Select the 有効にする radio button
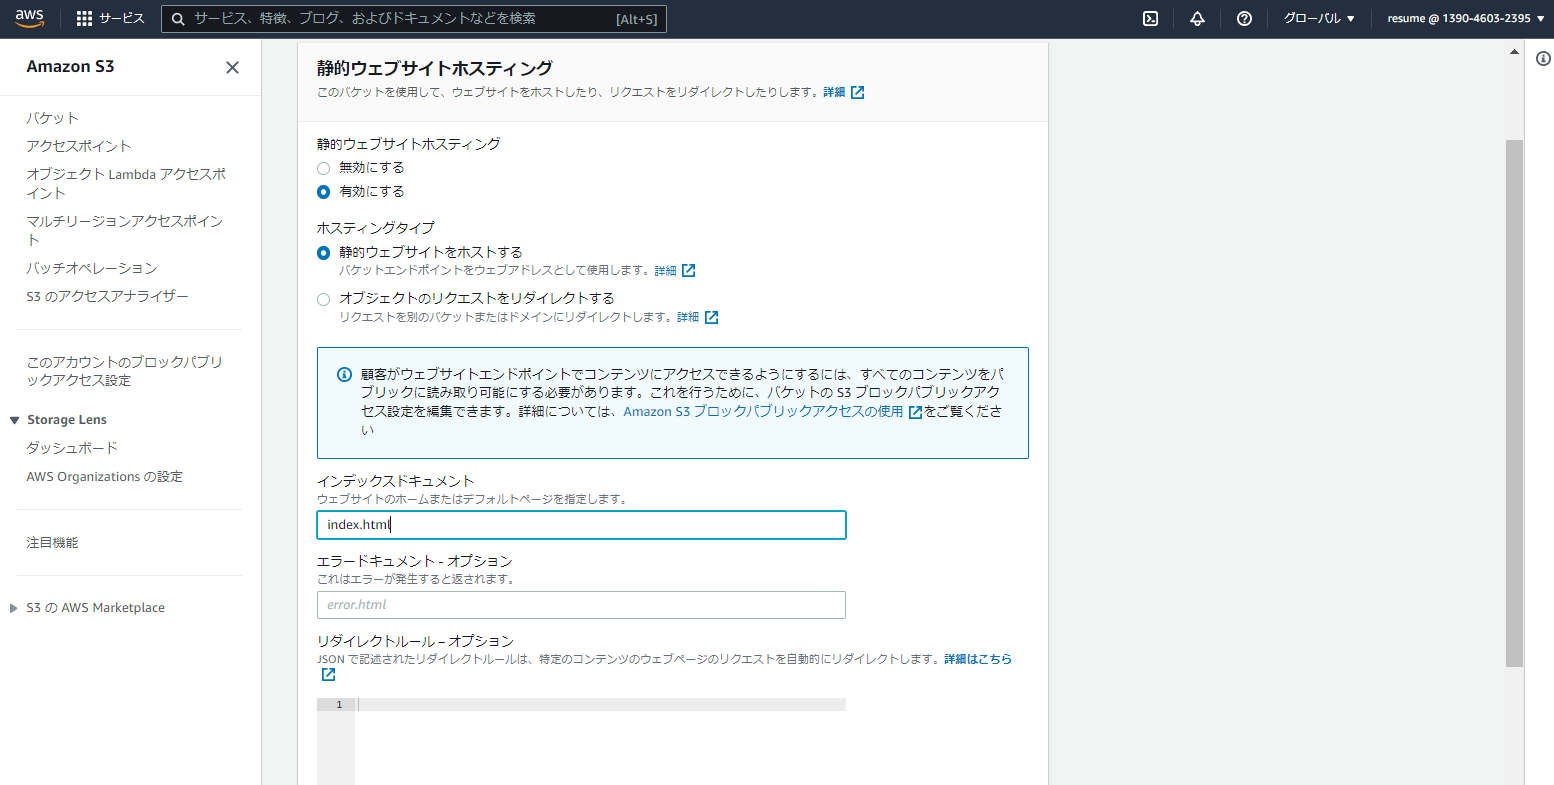 tap(323, 192)
